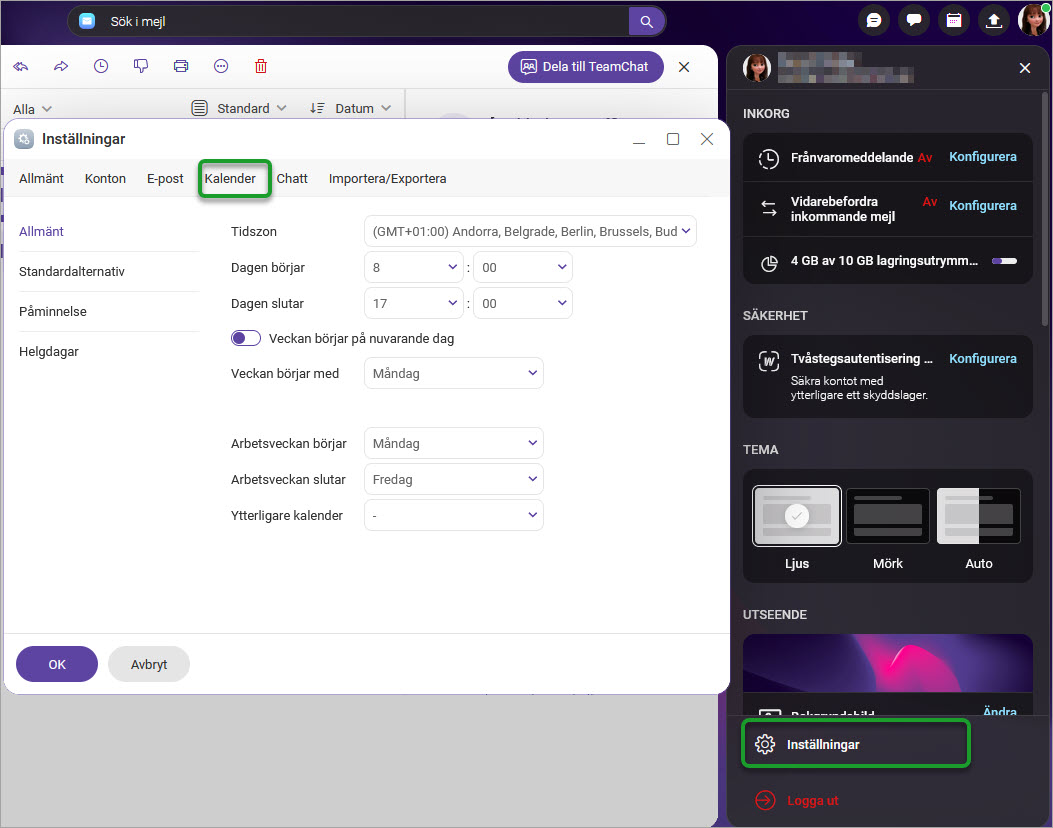Select the Auto theme option
Image resolution: width=1053 pixels, height=828 pixels.
978,516
